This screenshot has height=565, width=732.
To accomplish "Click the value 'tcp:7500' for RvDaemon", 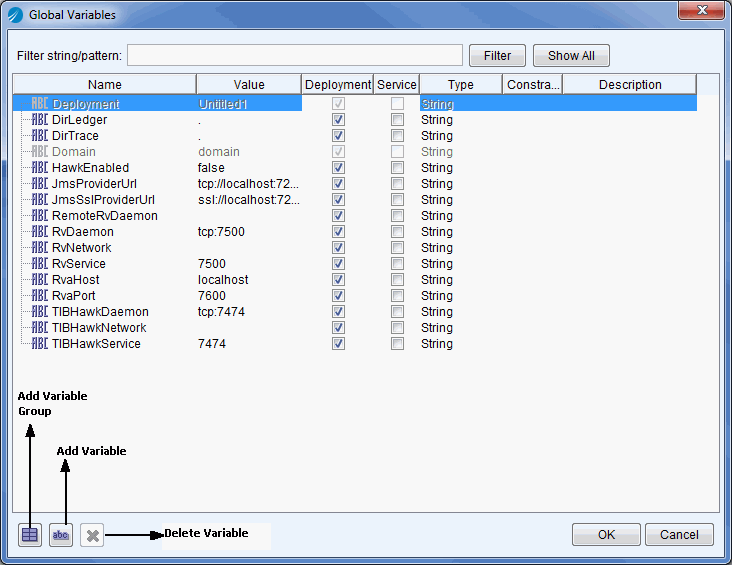I will click(221, 232).
